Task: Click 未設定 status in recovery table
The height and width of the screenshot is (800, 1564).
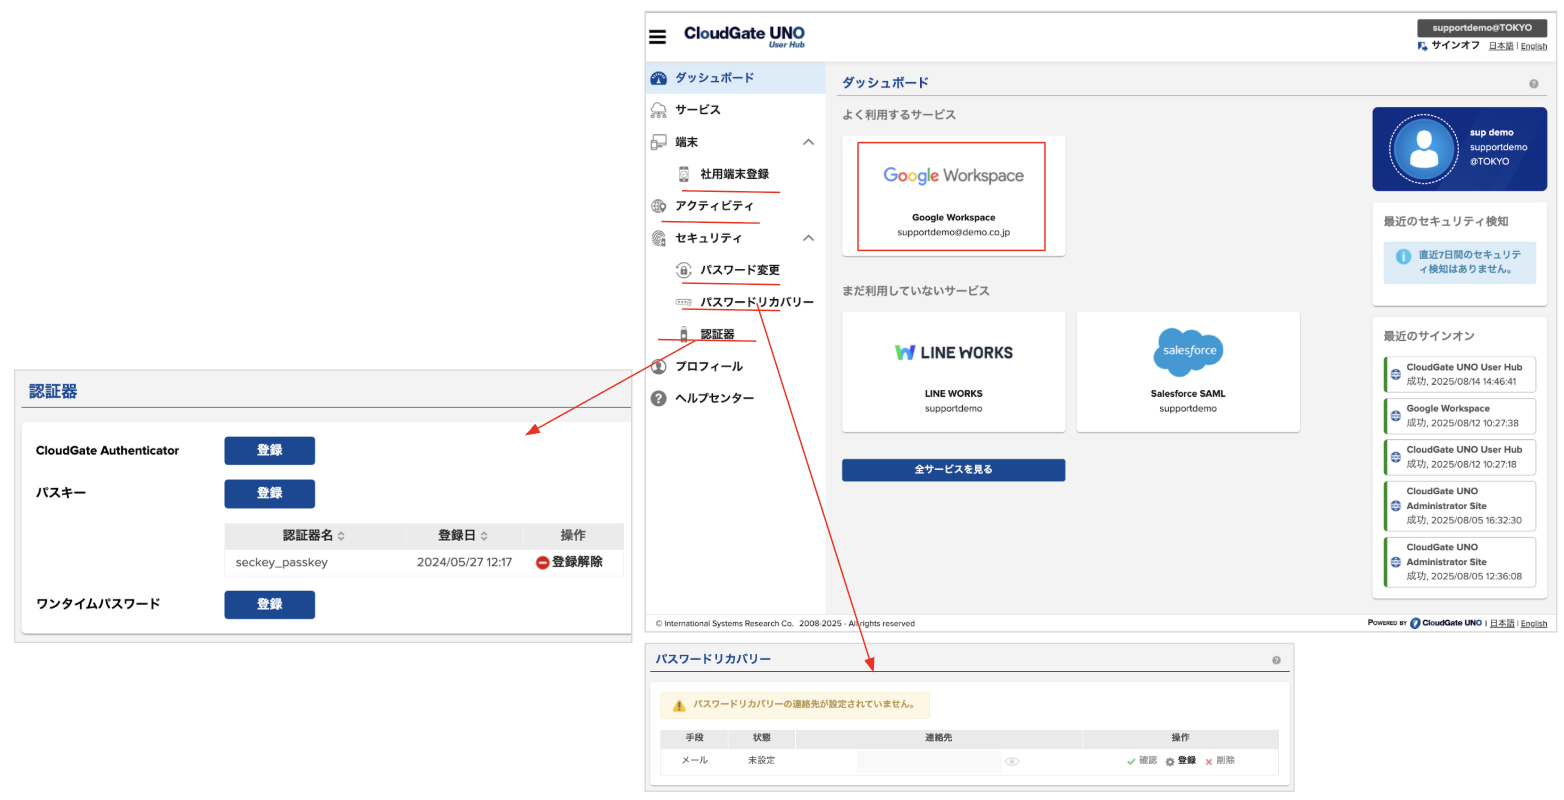Action: tap(761, 761)
